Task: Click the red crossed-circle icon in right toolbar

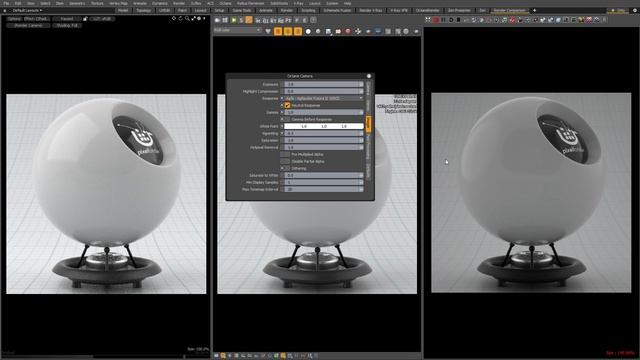Action: [x=513, y=20]
